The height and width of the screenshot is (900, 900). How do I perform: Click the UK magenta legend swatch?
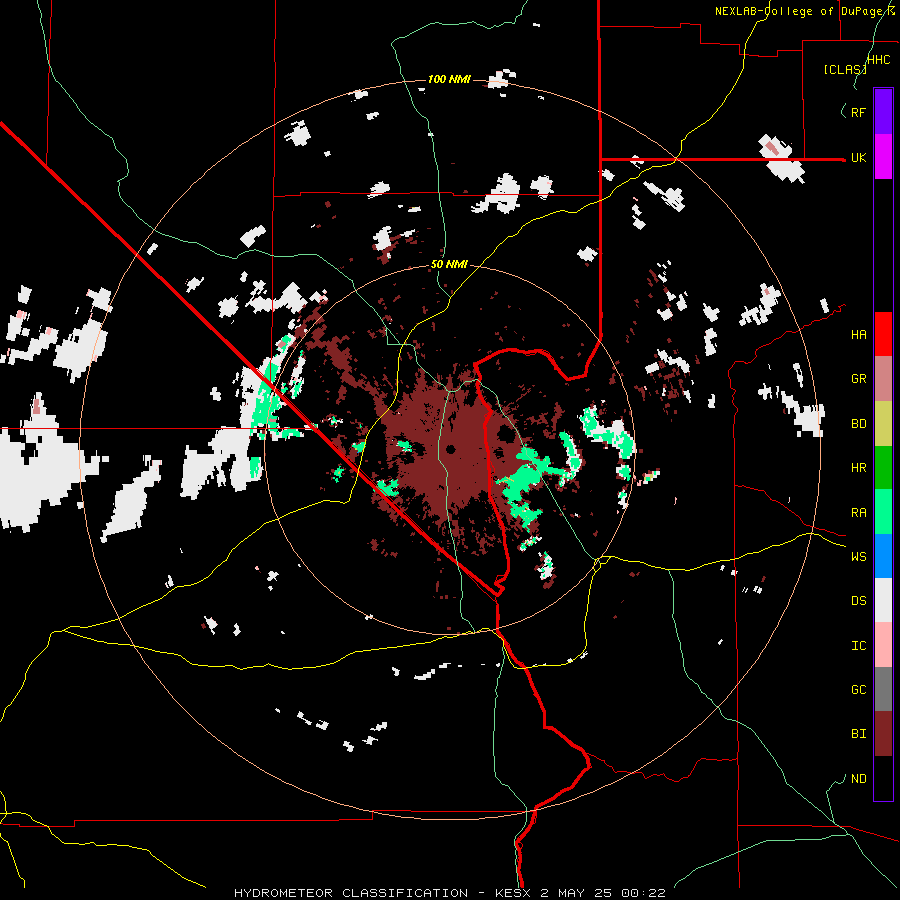pyautogui.click(x=883, y=157)
